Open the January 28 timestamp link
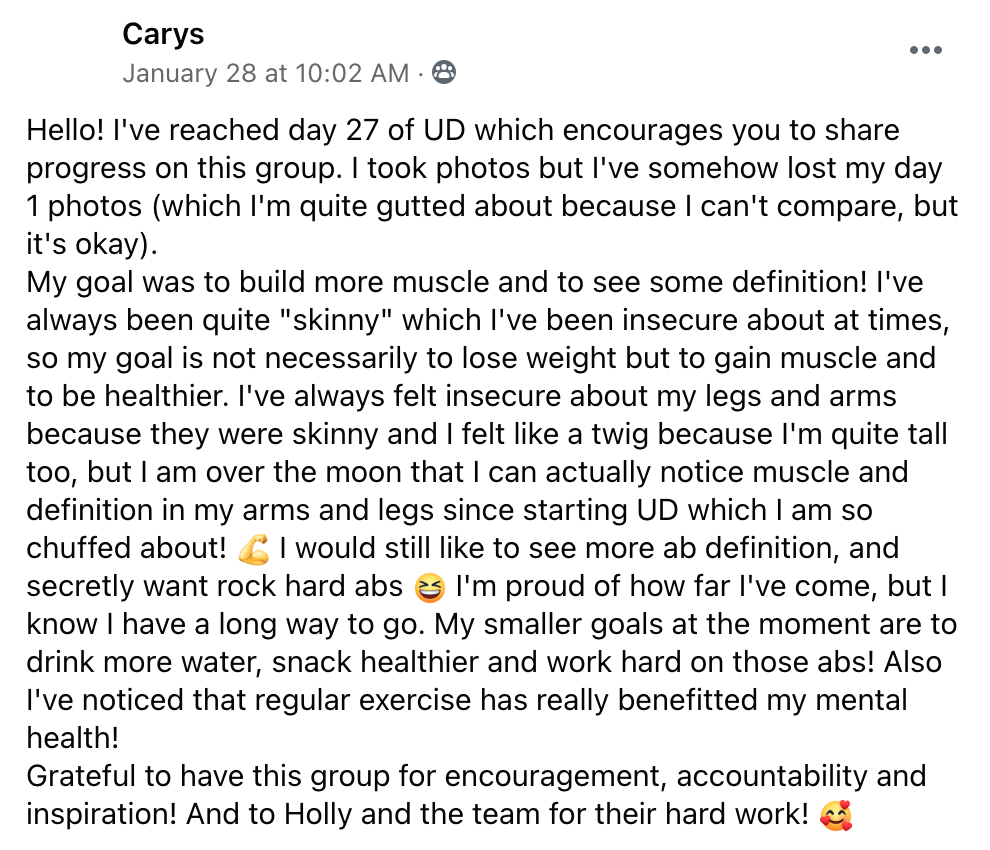This screenshot has width=990, height=850. point(265,73)
